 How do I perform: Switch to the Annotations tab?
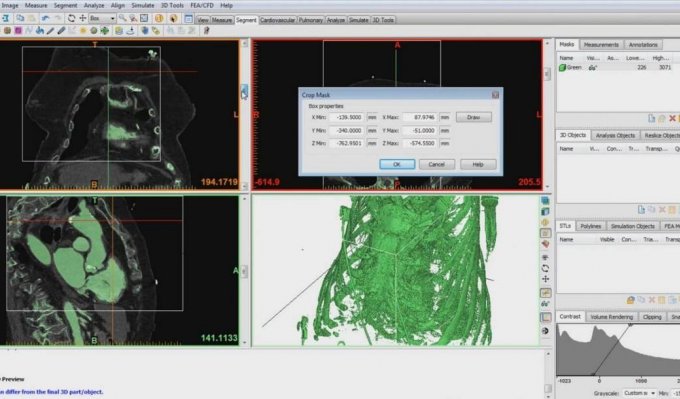(x=643, y=45)
